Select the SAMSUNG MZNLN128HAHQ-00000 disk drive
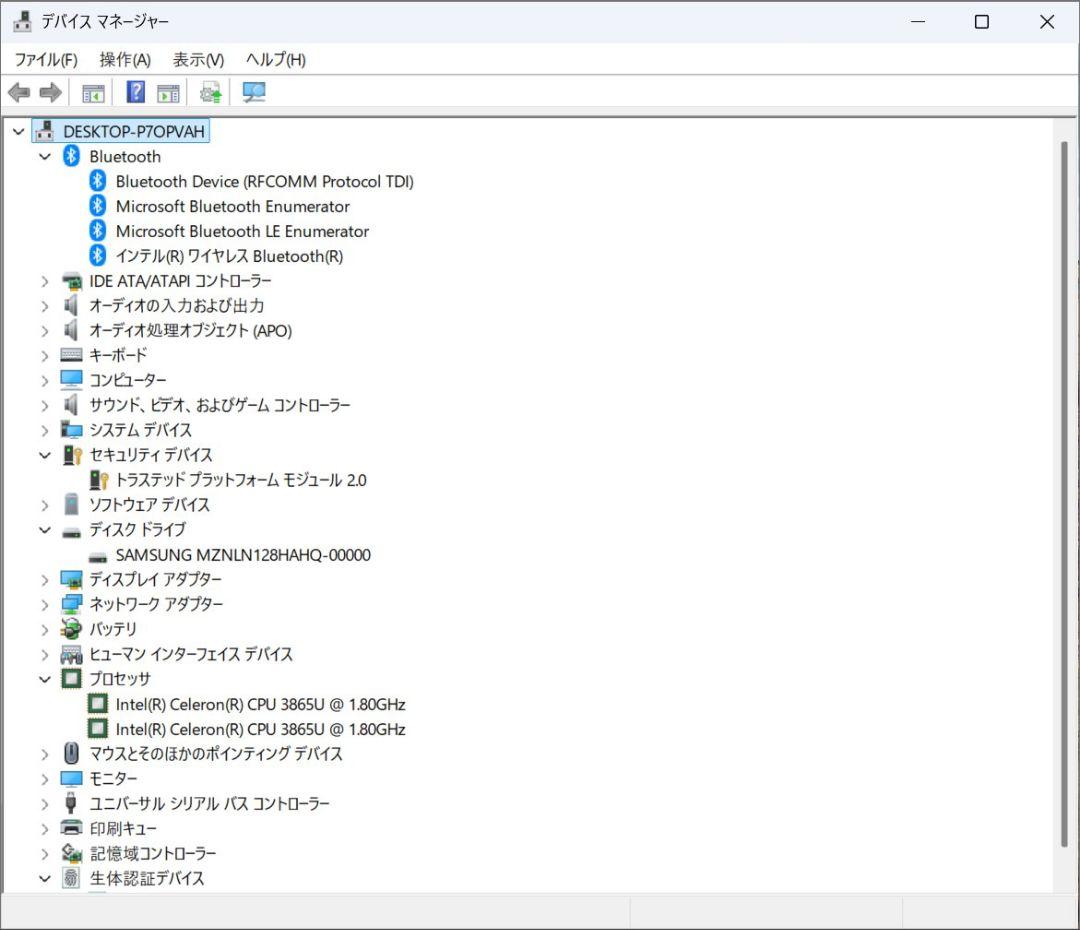Viewport: 1080px width, 930px height. click(x=243, y=555)
